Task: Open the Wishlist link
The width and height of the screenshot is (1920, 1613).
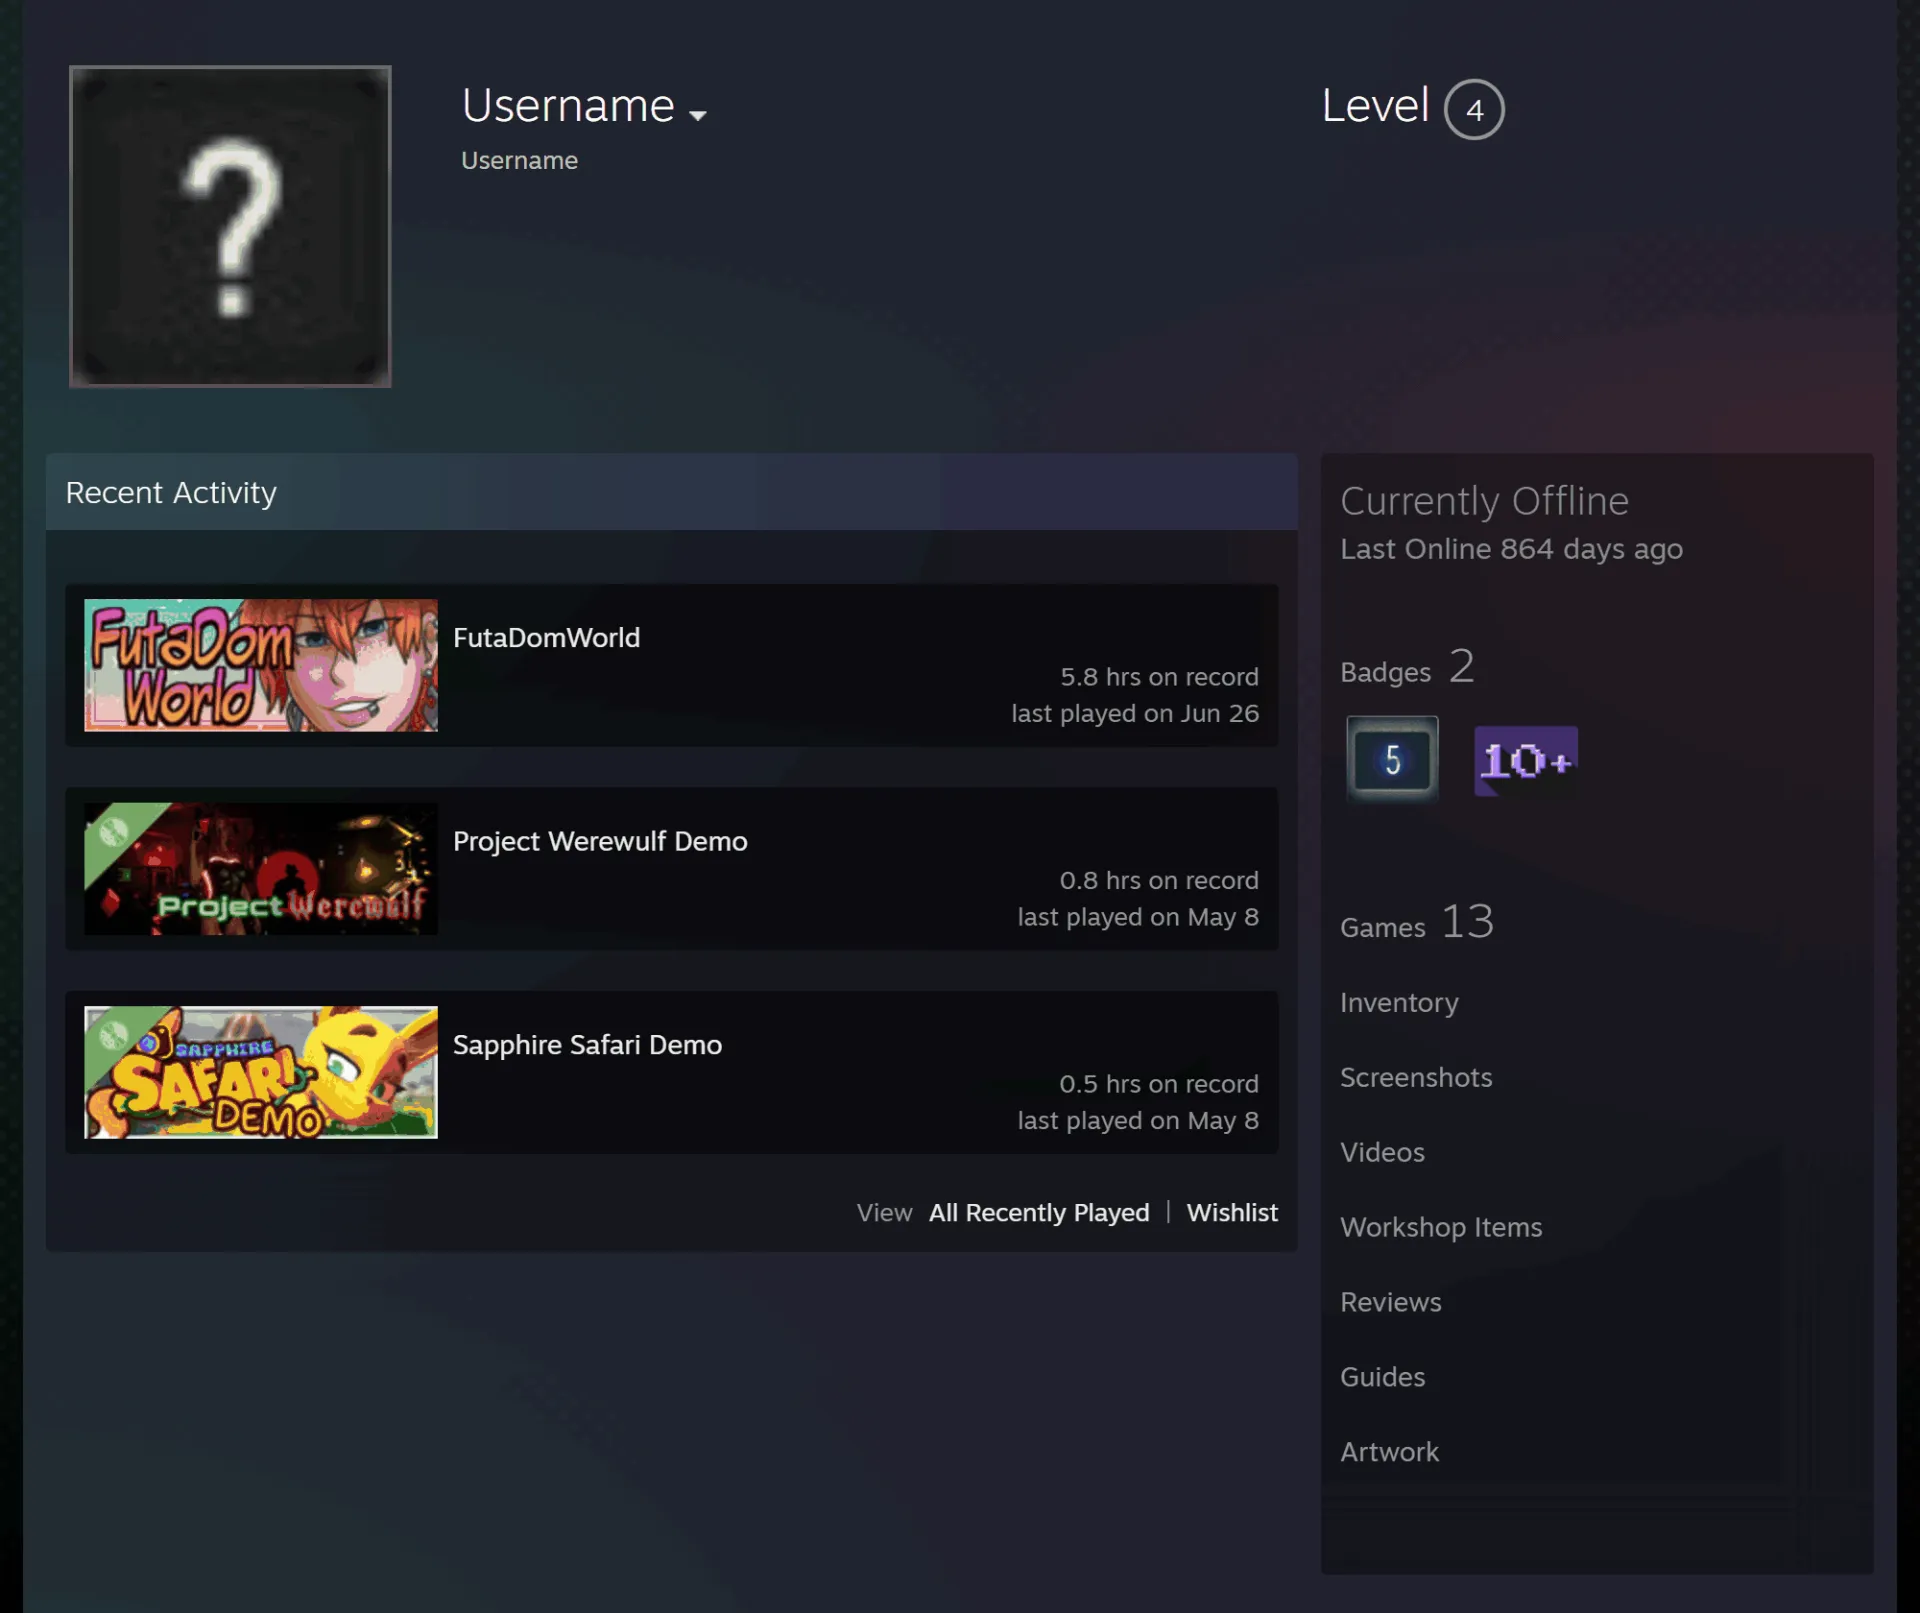Action: pos(1232,1213)
